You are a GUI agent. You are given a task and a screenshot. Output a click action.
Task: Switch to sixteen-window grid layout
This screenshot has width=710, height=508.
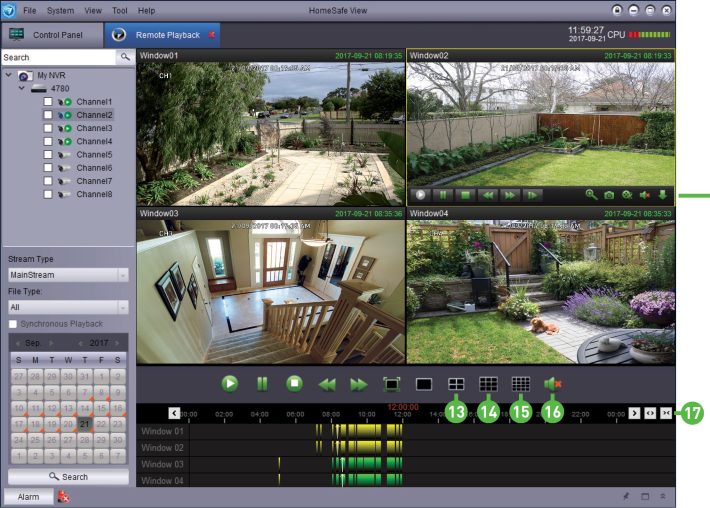pos(520,383)
